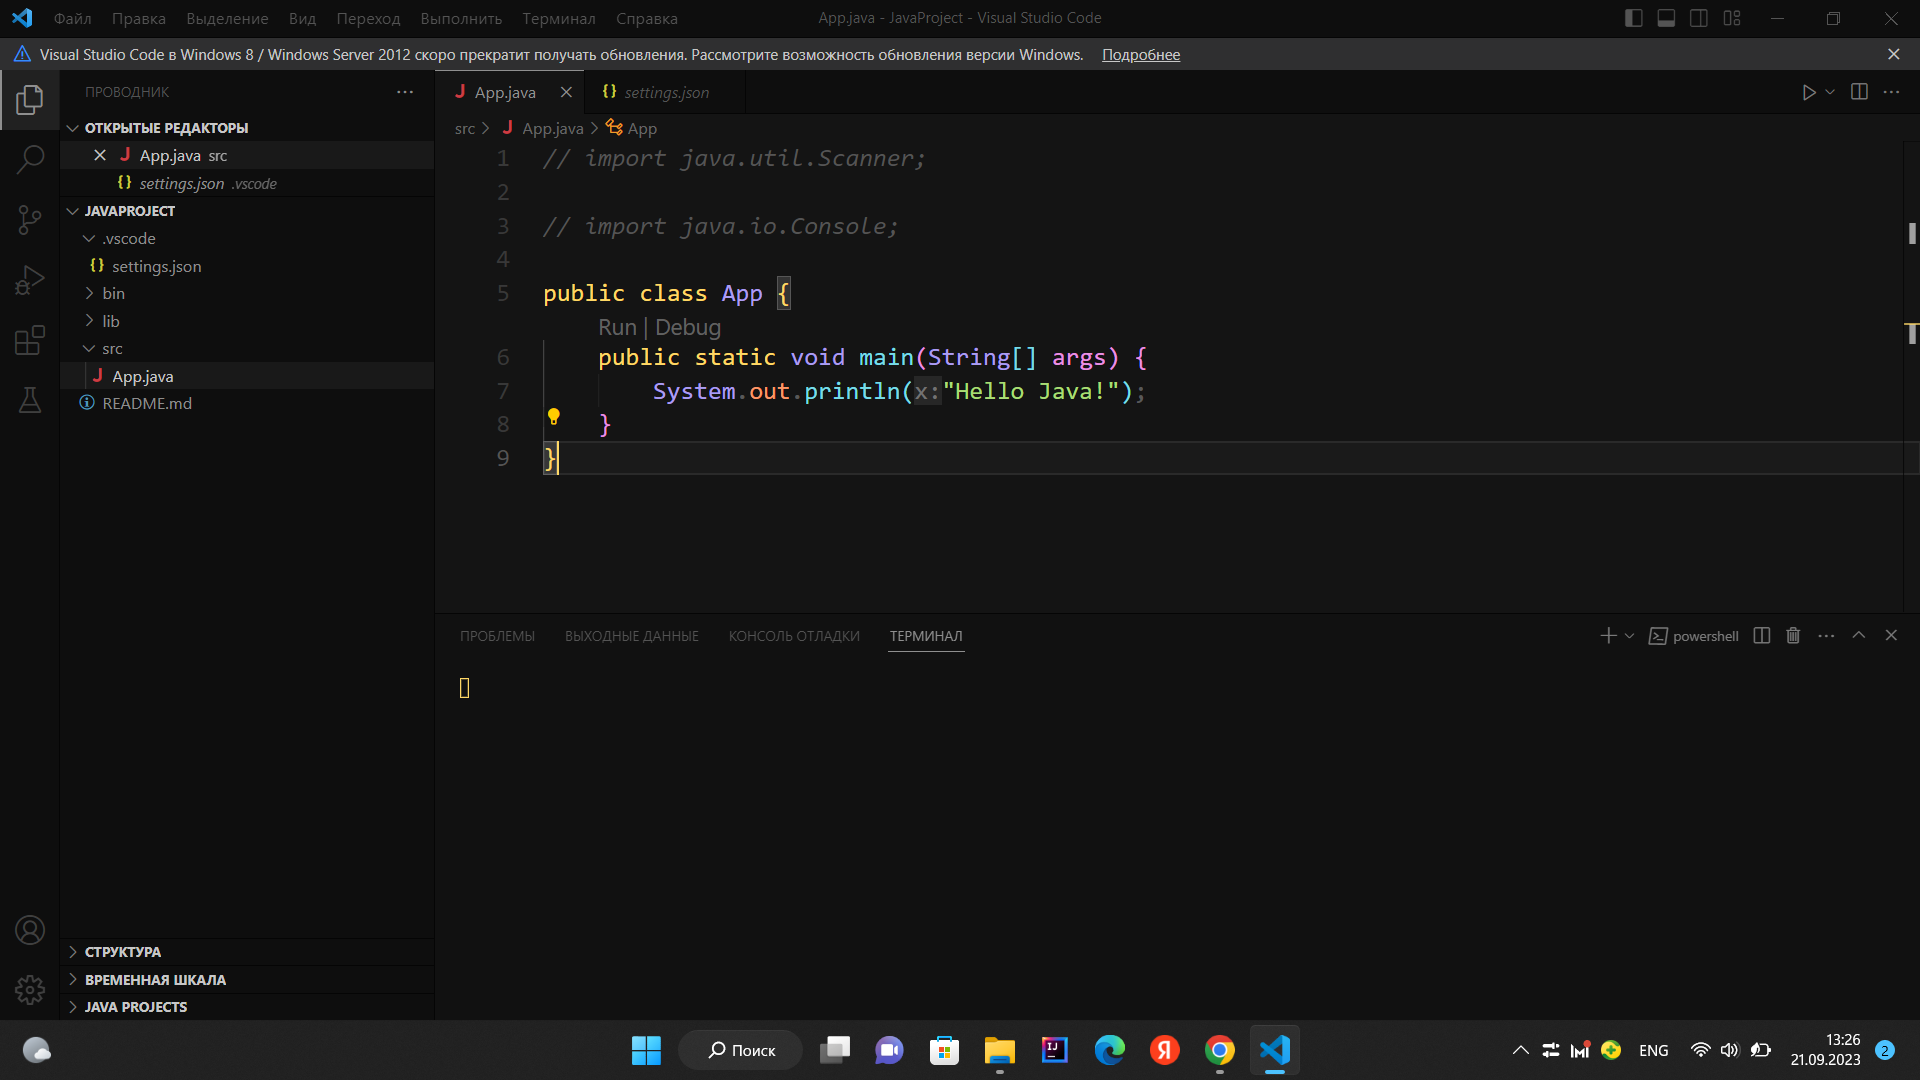This screenshot has width=1920, height=1080.
Task: Split the editor to the right
Action: (1859, 92)
